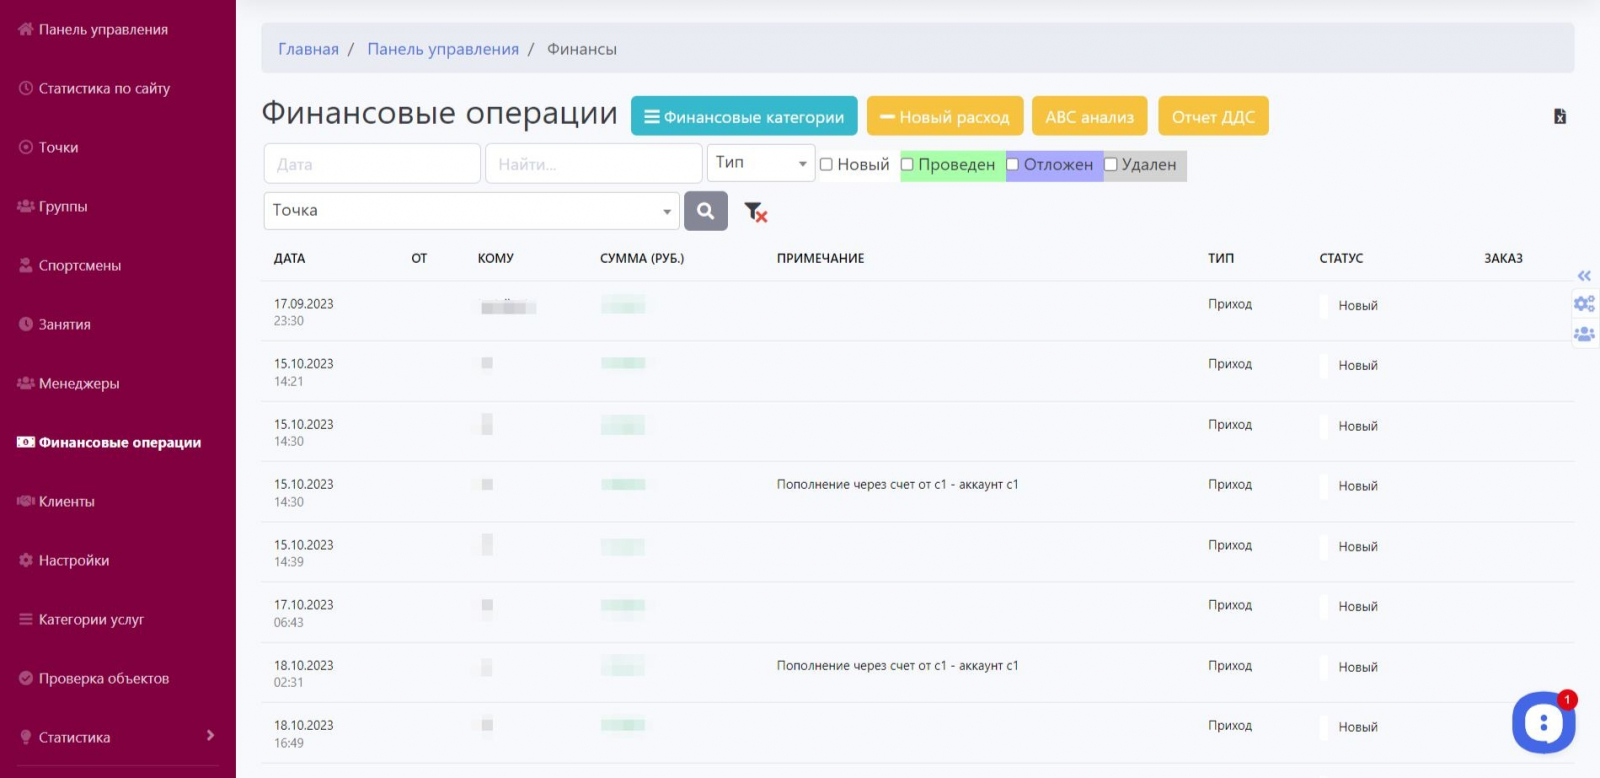Expand the Статистика submenu chevron

210,736
